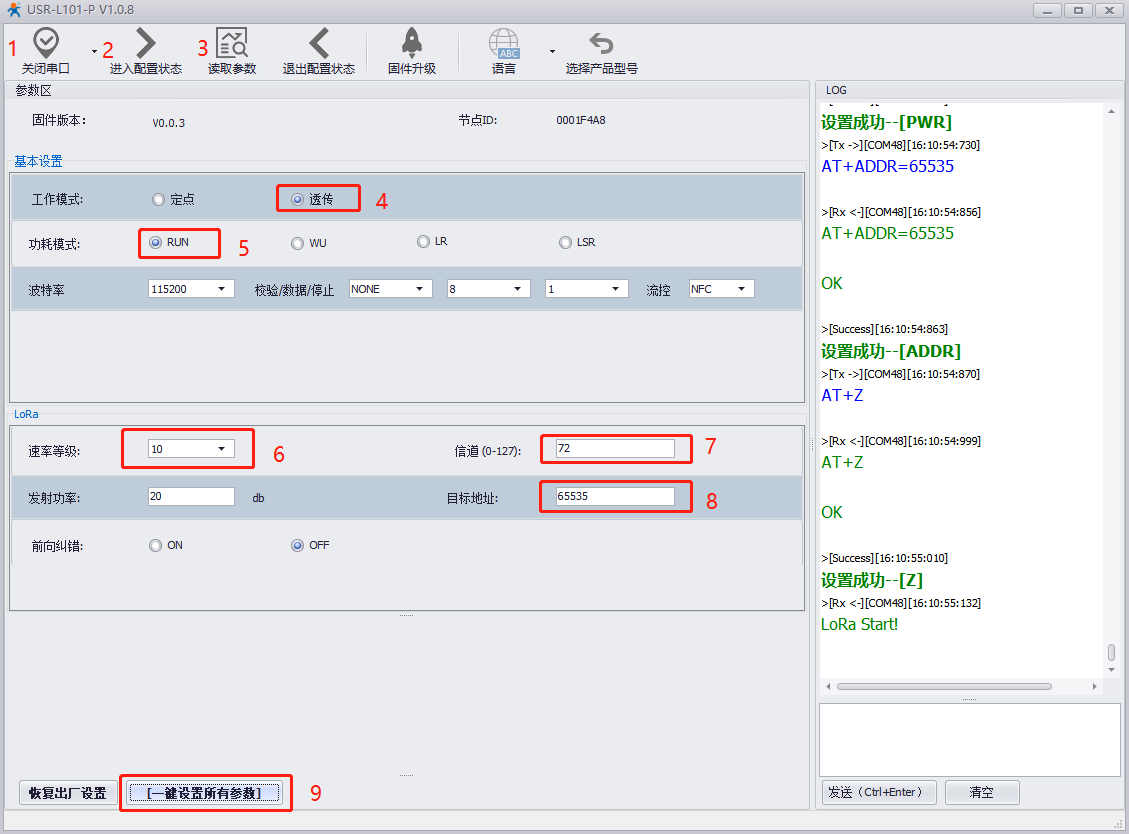This screenshot has width=1129, height=834.
Task: Select the LSR power mode radio button
Action: tap(566, 243)
